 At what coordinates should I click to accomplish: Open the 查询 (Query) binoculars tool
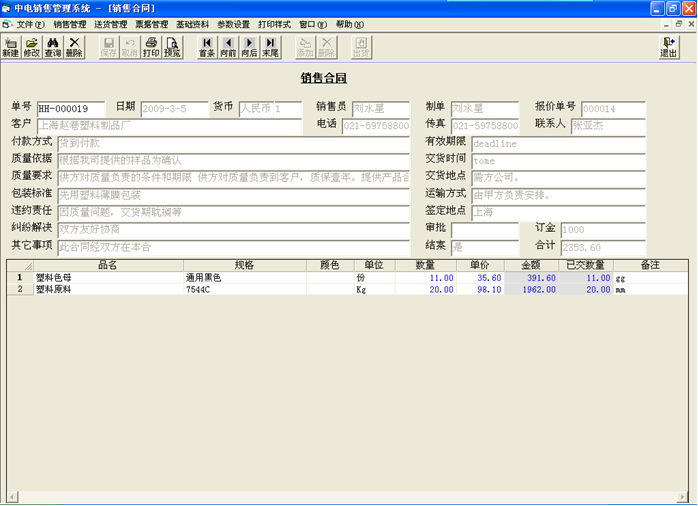[53, 47]
